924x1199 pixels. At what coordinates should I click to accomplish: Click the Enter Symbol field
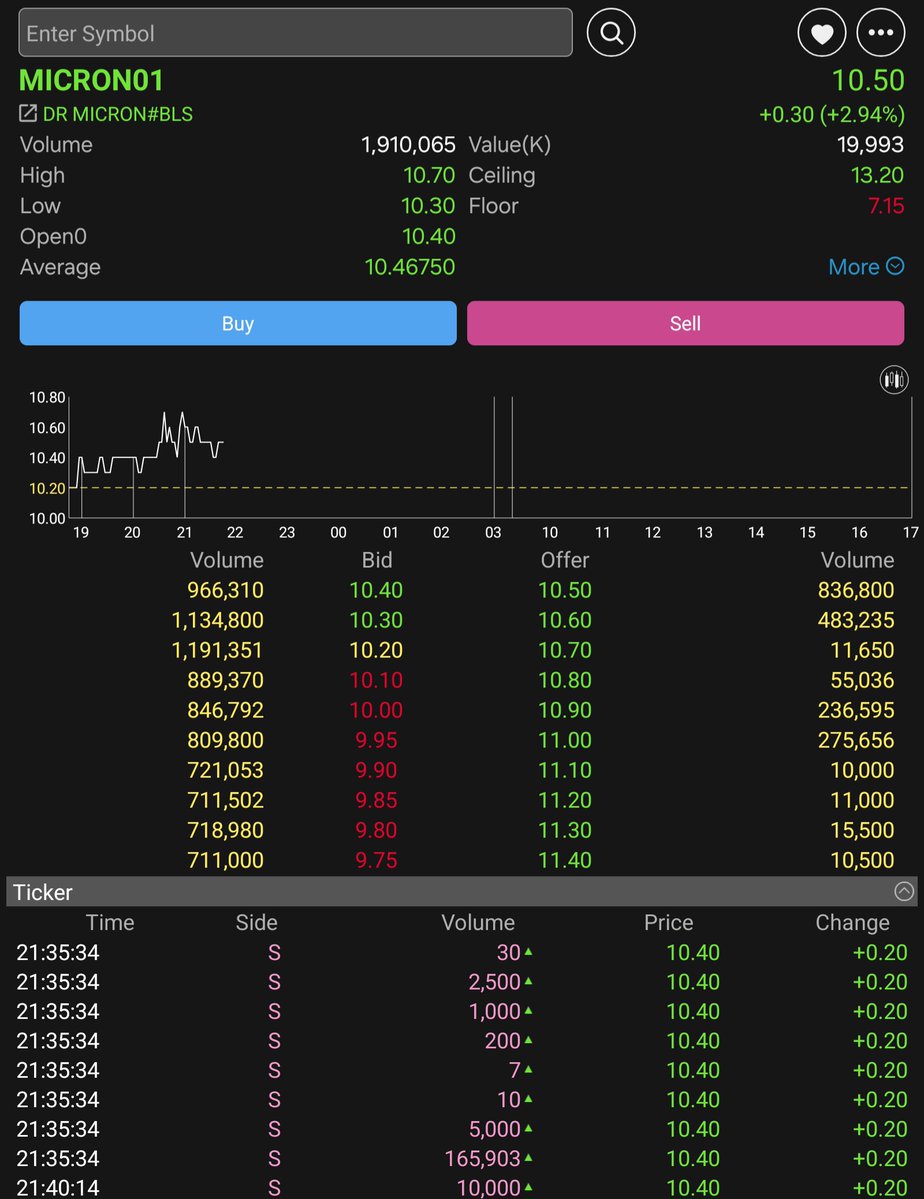(x=295, y=33)
